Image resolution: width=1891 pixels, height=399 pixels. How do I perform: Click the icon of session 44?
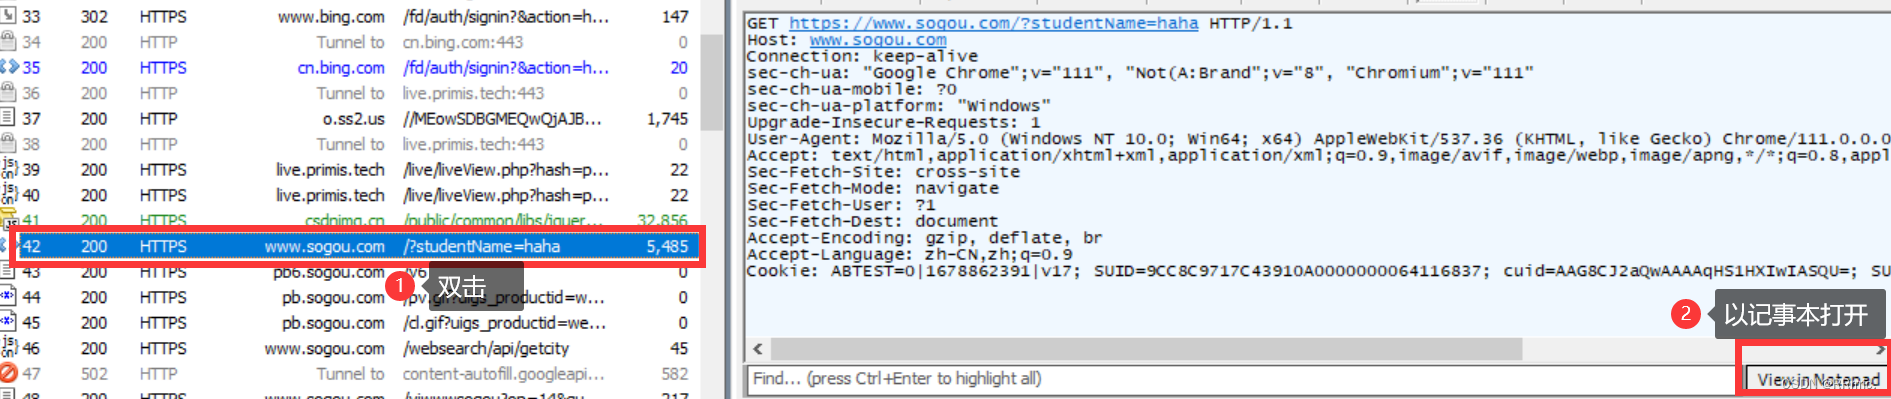(9, 297)
